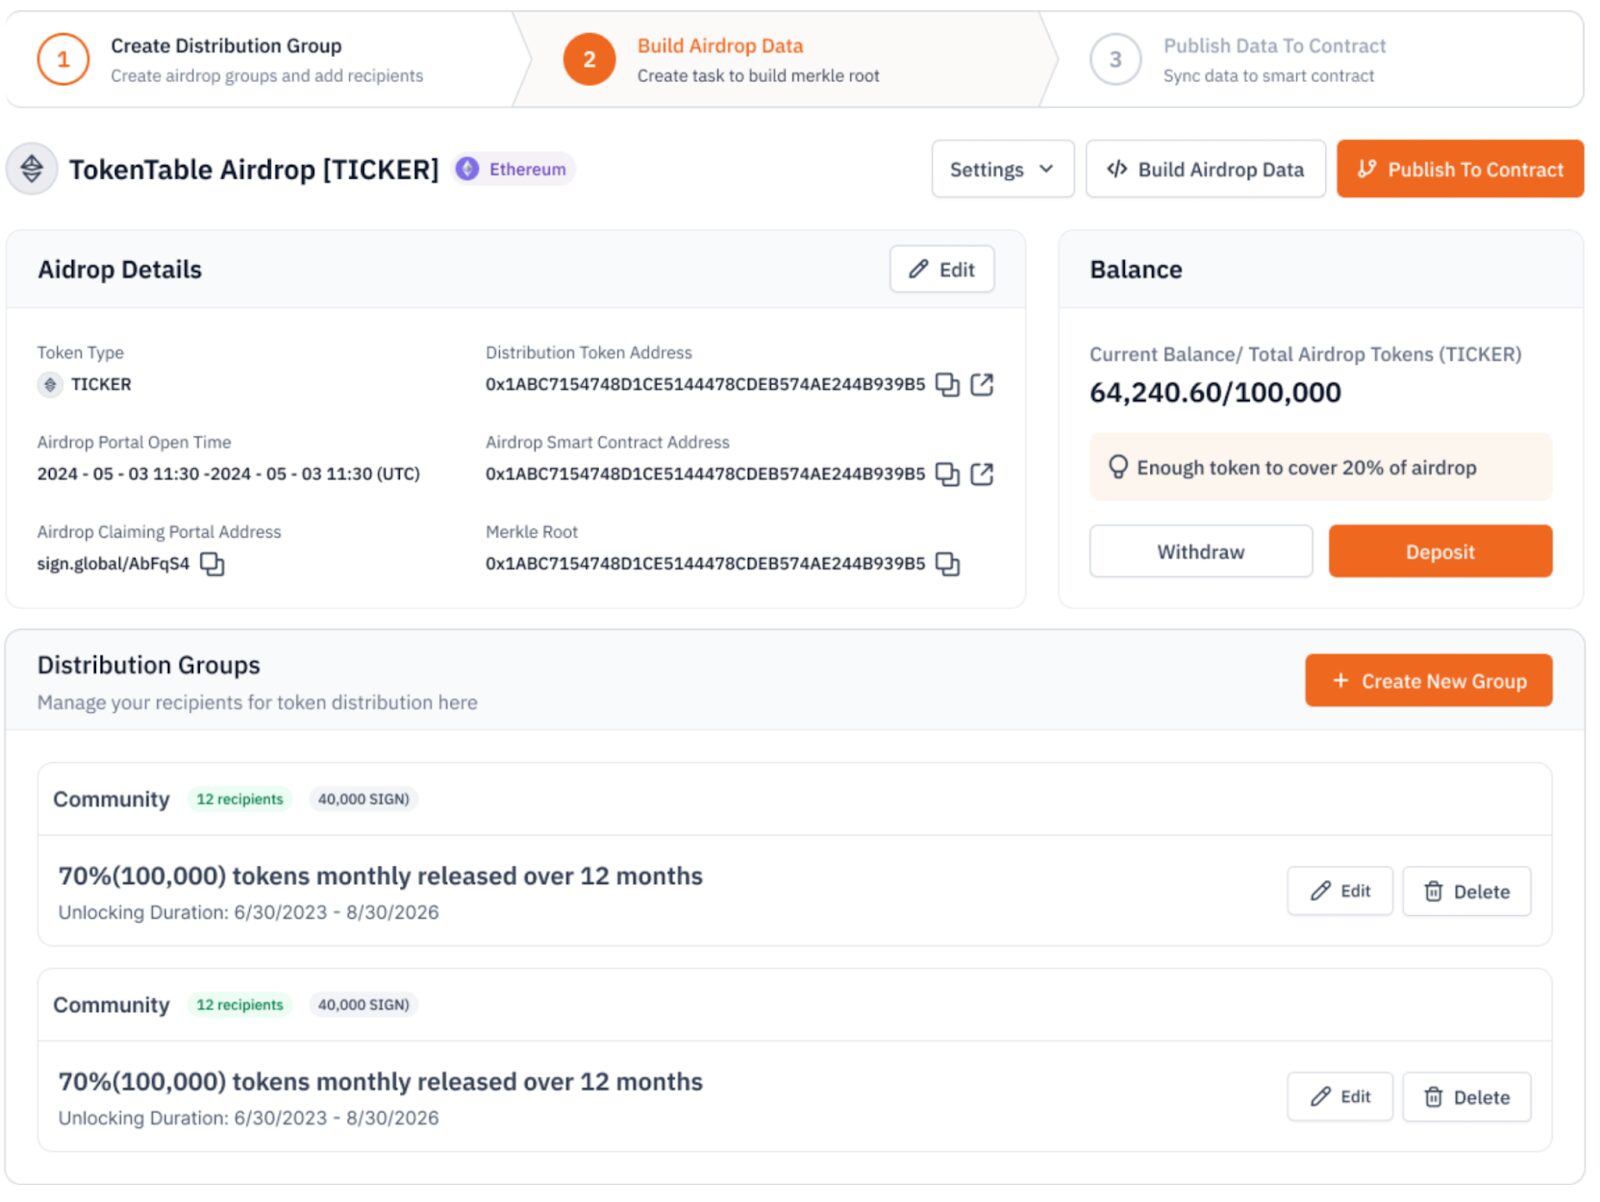
Task: Click the Merkle Root hash text
Action: click(705, 564)
